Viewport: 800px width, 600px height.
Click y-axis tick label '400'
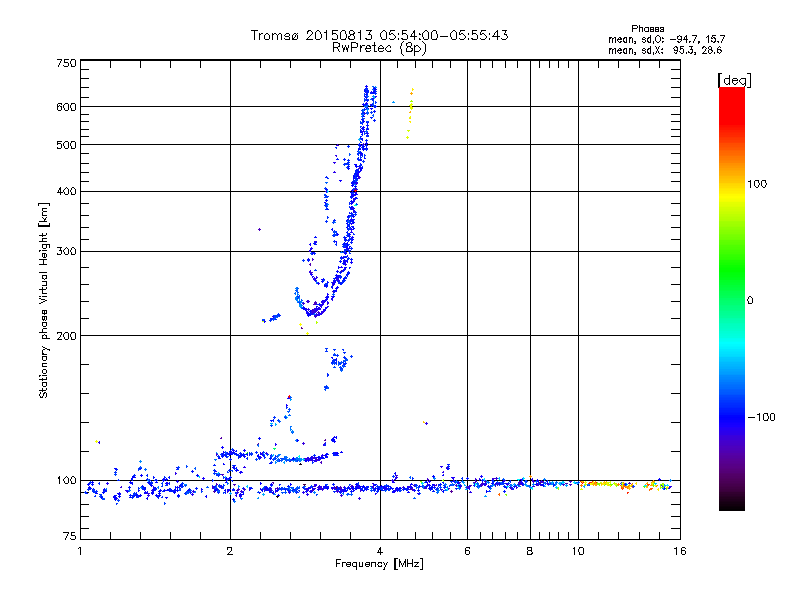(66, 191)
